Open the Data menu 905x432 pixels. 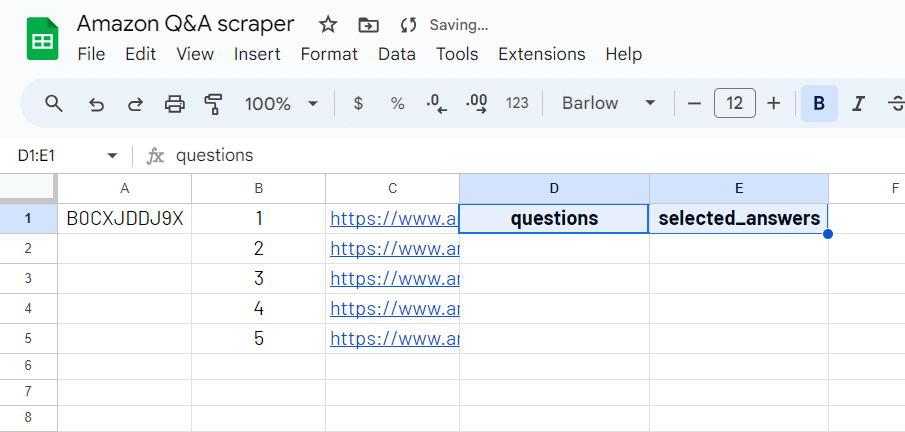tap(396, 54)
